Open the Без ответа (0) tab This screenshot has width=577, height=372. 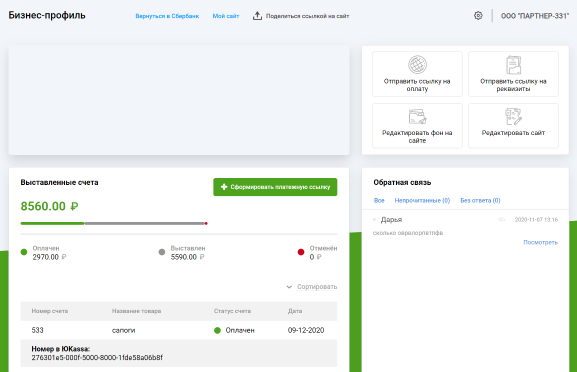(x=480, y=201)
